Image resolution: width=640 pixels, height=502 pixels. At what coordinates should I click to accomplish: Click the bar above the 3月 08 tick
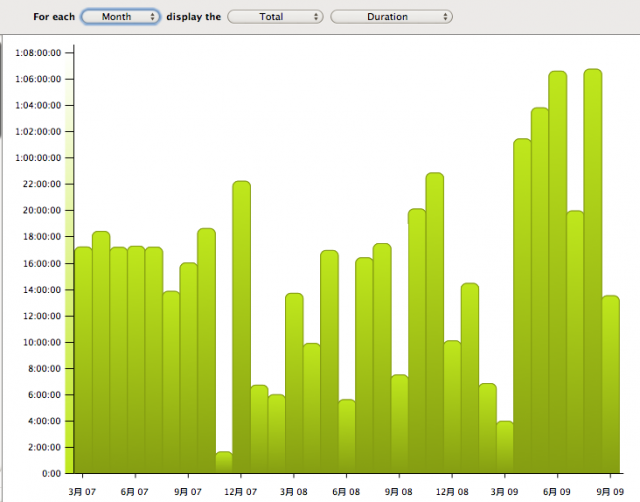(x=294, y=383)
